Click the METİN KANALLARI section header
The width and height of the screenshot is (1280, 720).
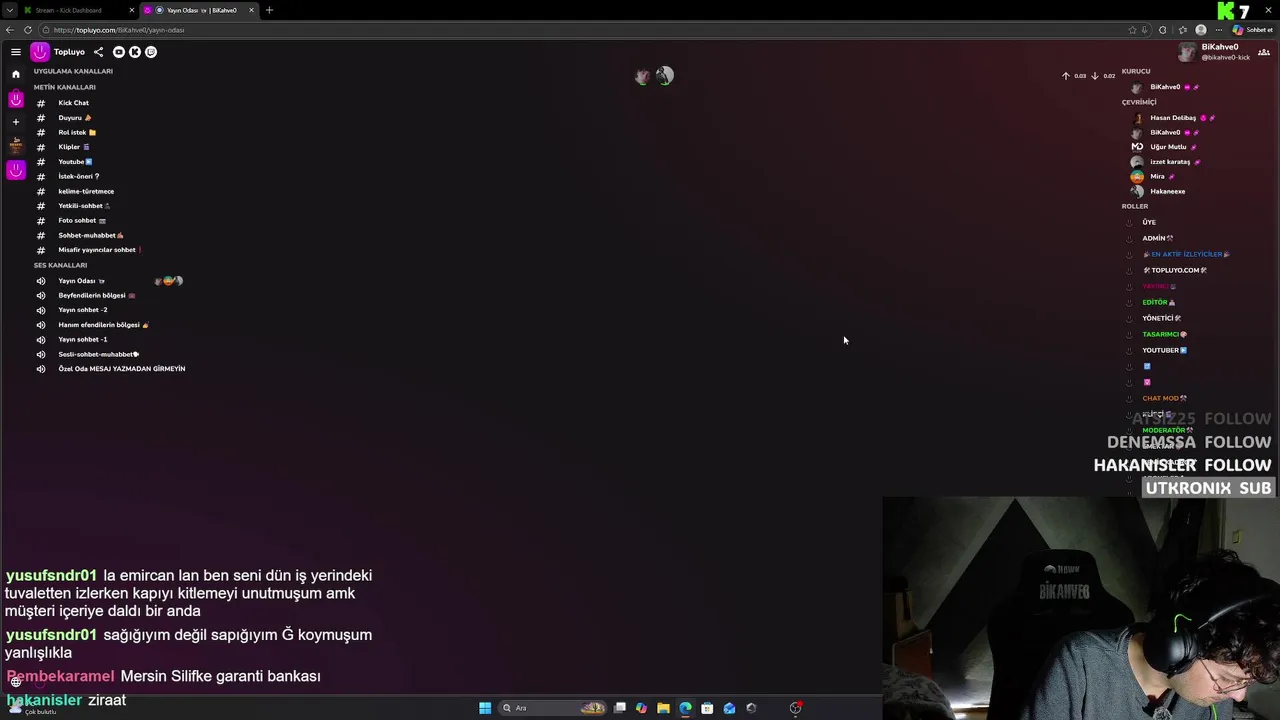tap(65, 87)
